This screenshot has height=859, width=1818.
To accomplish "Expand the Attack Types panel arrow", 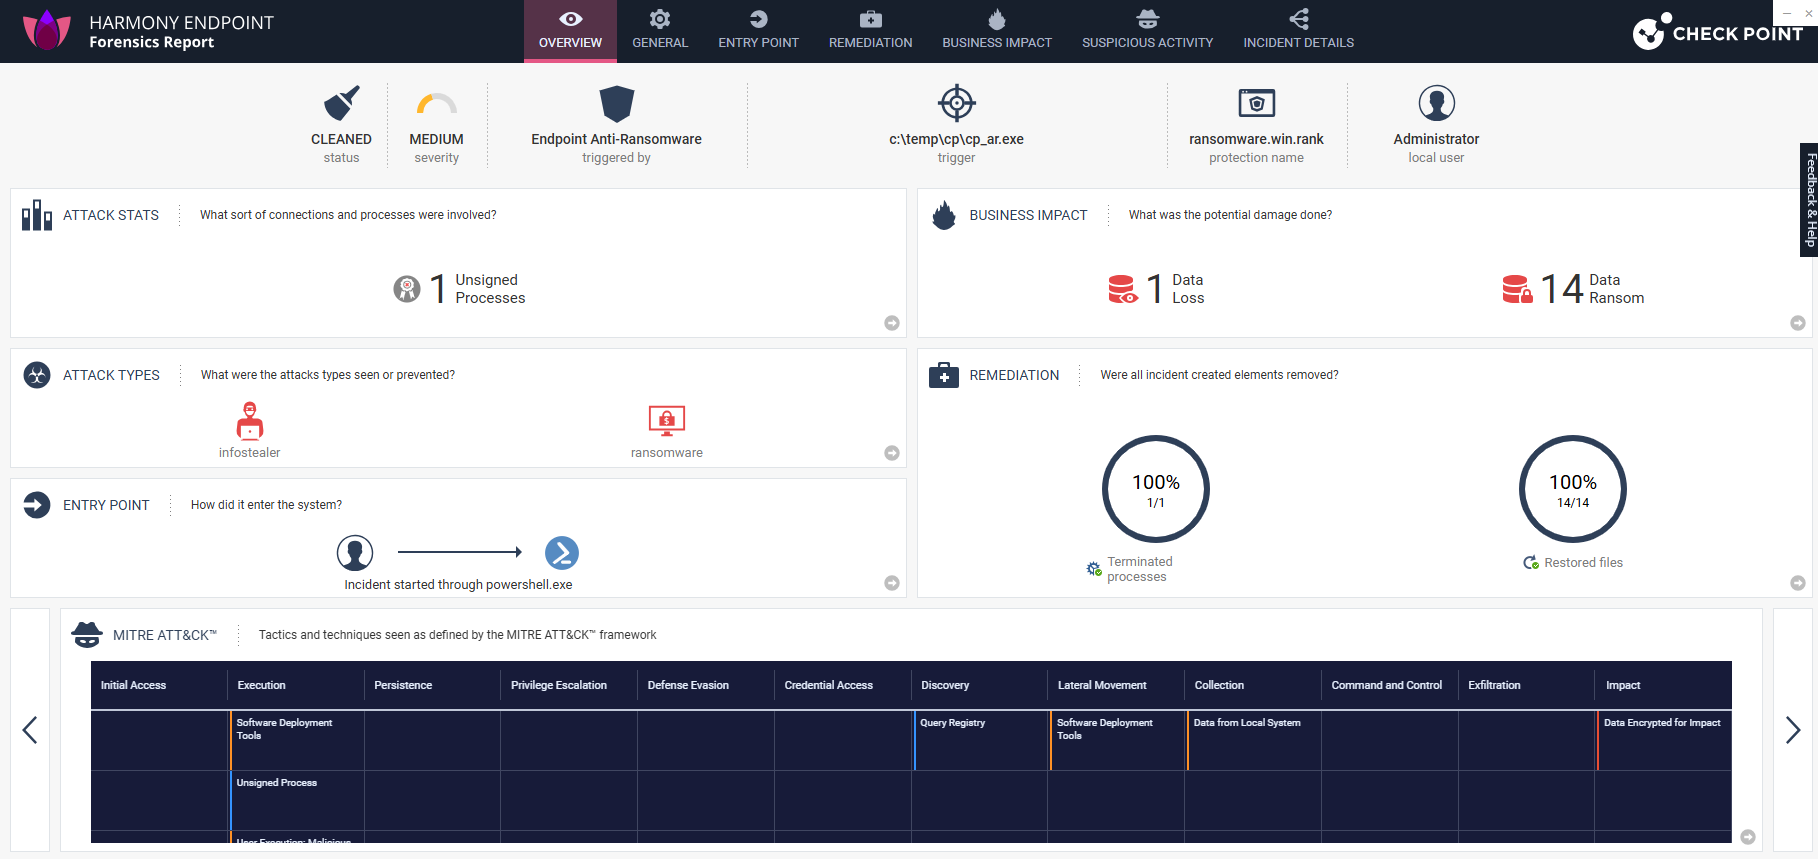I will pyautogui.click(x=892, y=453).
